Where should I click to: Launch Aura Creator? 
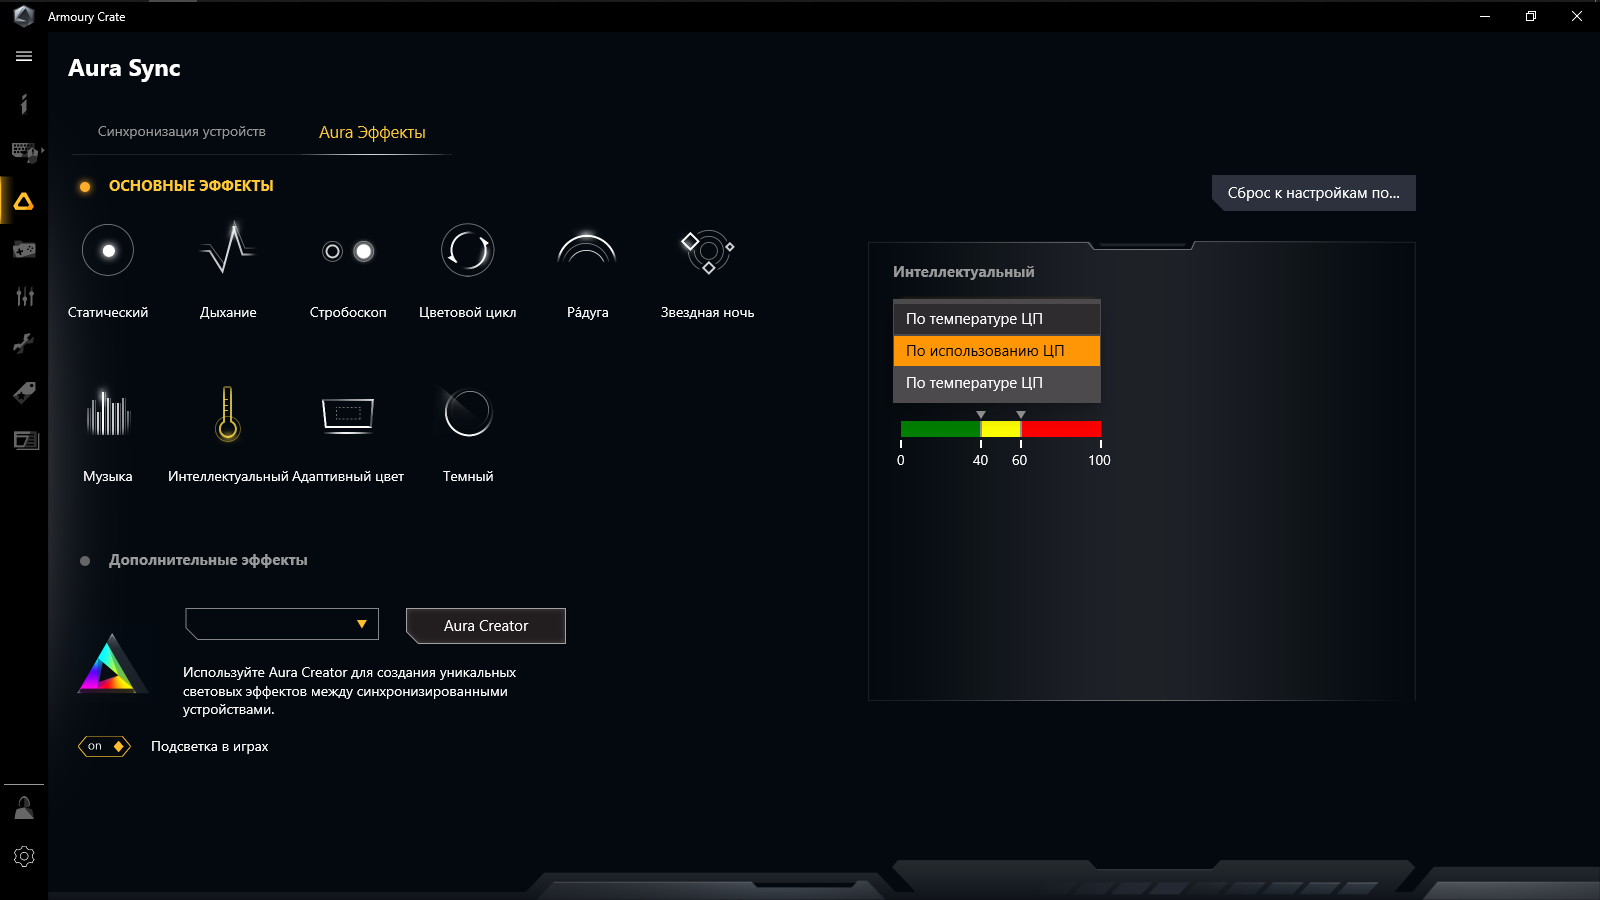click(485, 625)
